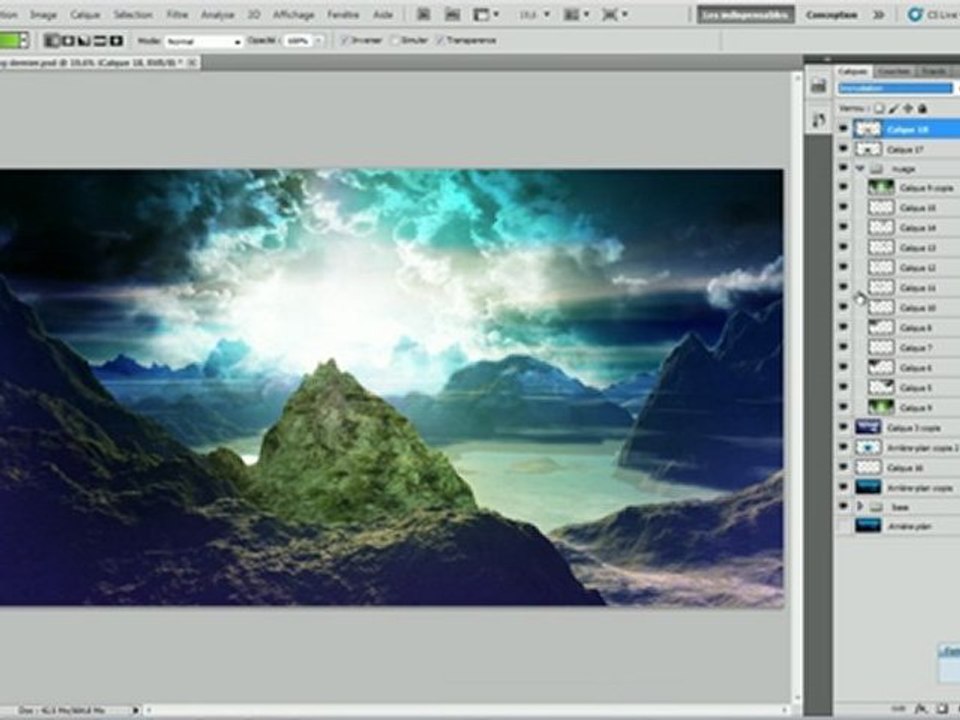
Task: Click the green gradient preview swatch
Action: [x=9, y=41]
